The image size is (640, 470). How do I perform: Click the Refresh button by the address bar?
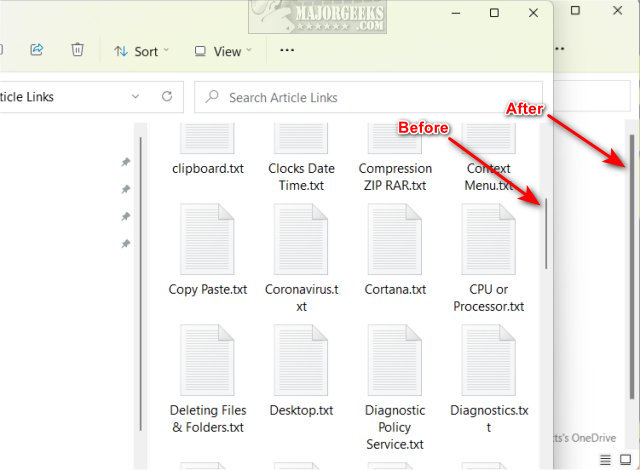pos(167,97)
